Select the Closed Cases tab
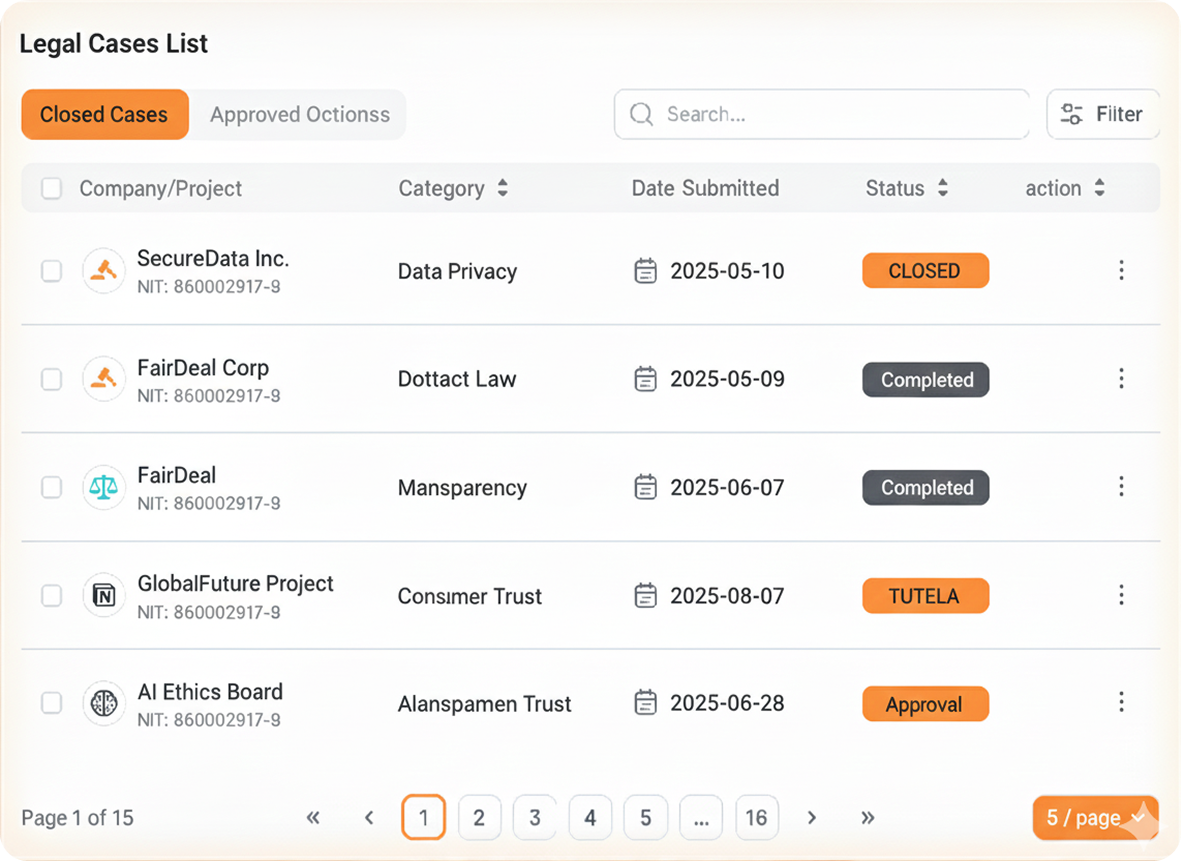The height and width of the screenshot is (861, 1181). pyautogui.click(x=104, y=114)
